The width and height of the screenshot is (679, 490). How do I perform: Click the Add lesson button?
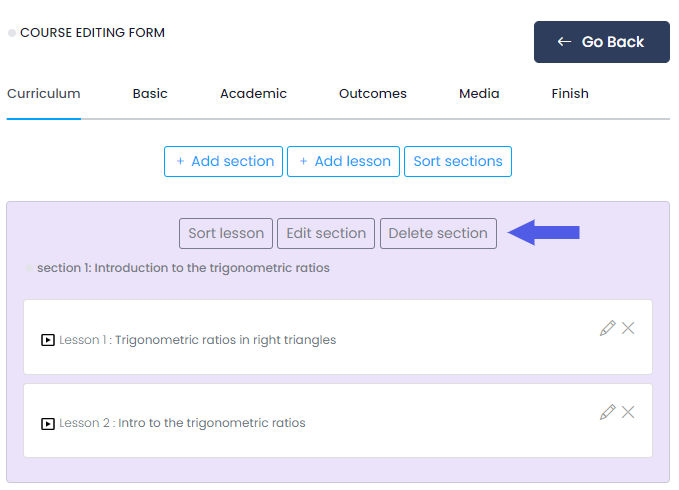point(343,162)
